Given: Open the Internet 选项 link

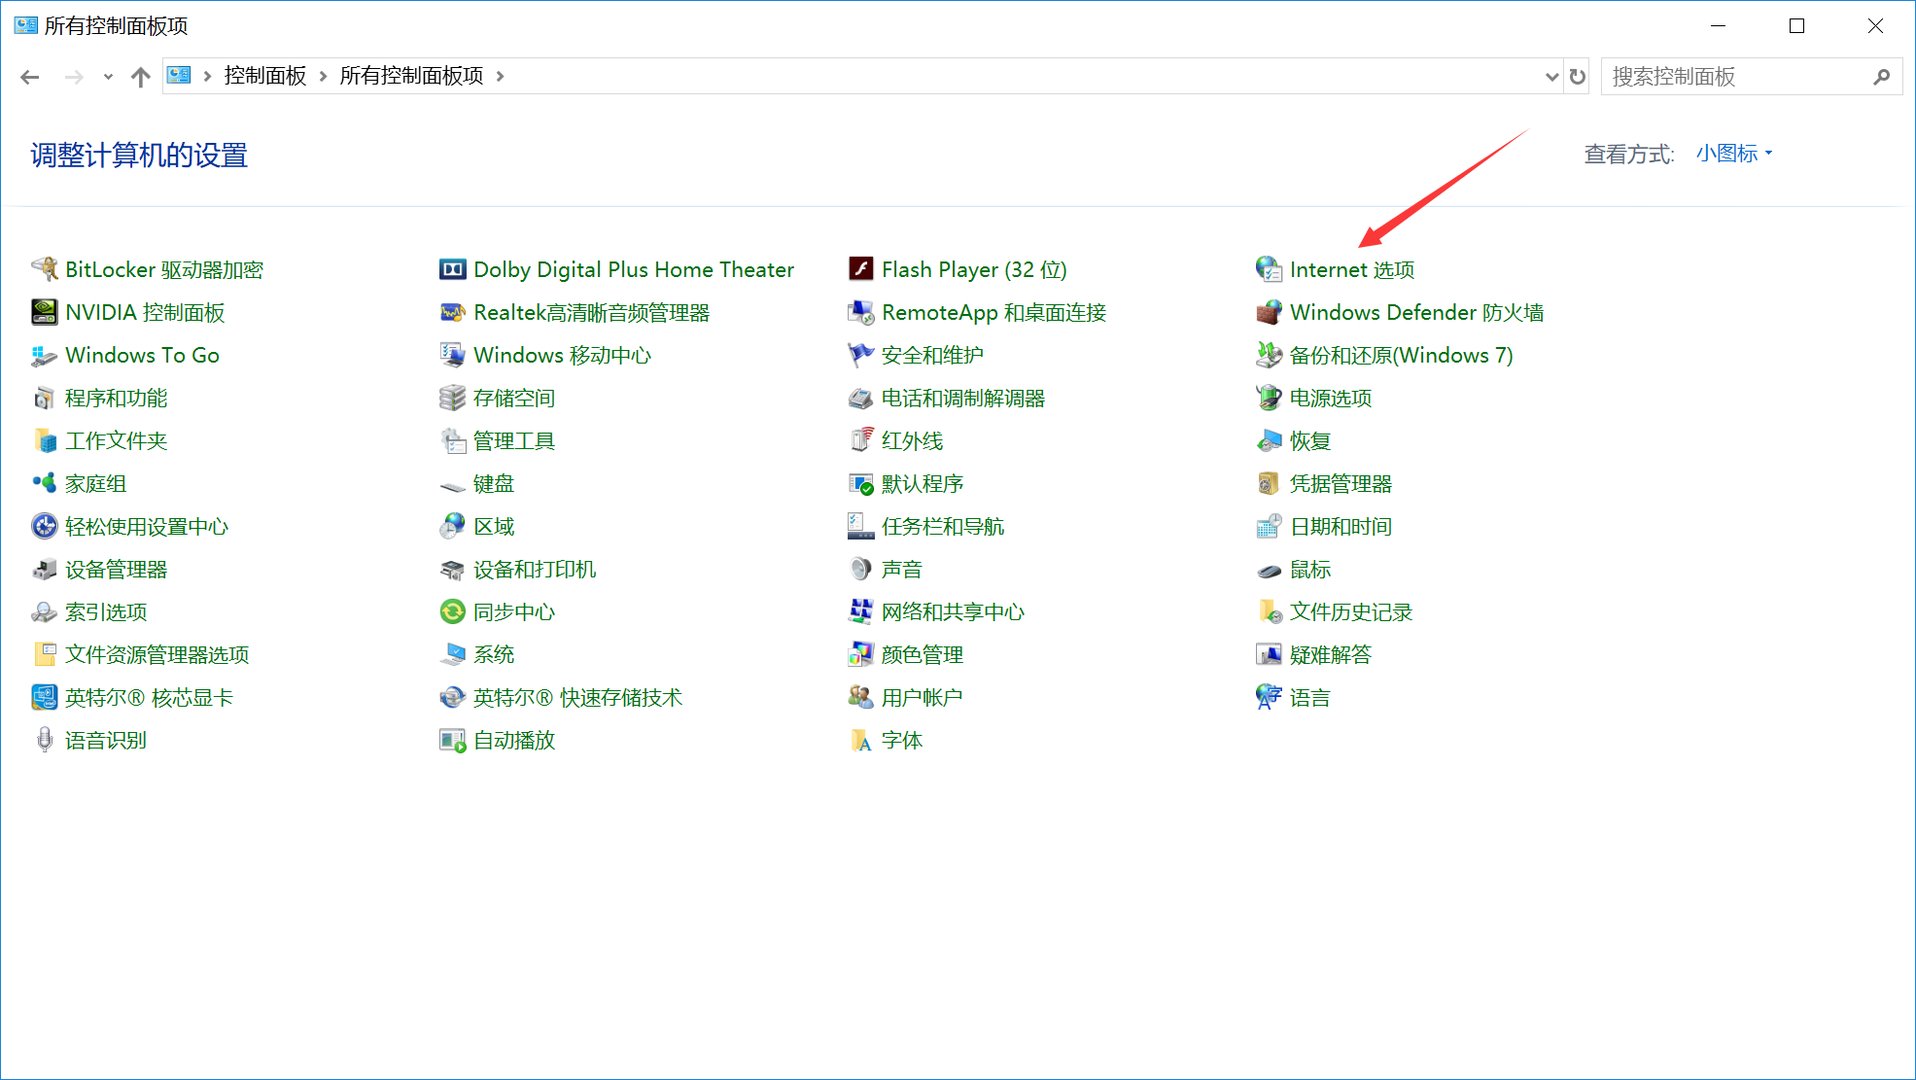Looking at the screenshot, I should pyautogui.click(x=1351, y=270).
